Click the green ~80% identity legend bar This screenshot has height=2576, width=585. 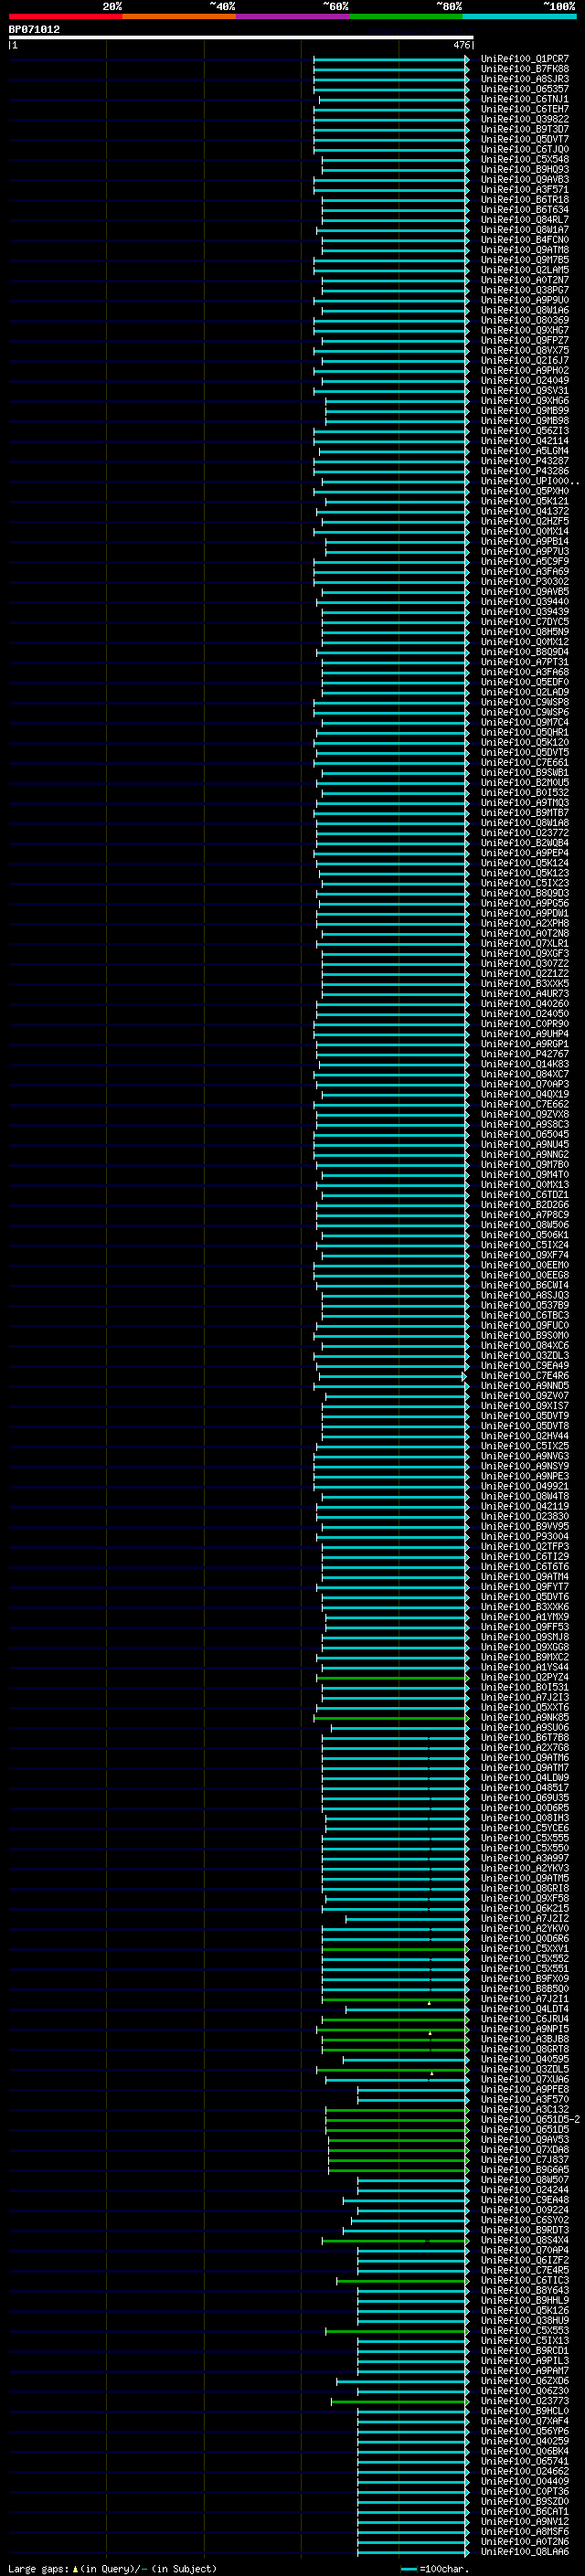(x=406, y=16)
